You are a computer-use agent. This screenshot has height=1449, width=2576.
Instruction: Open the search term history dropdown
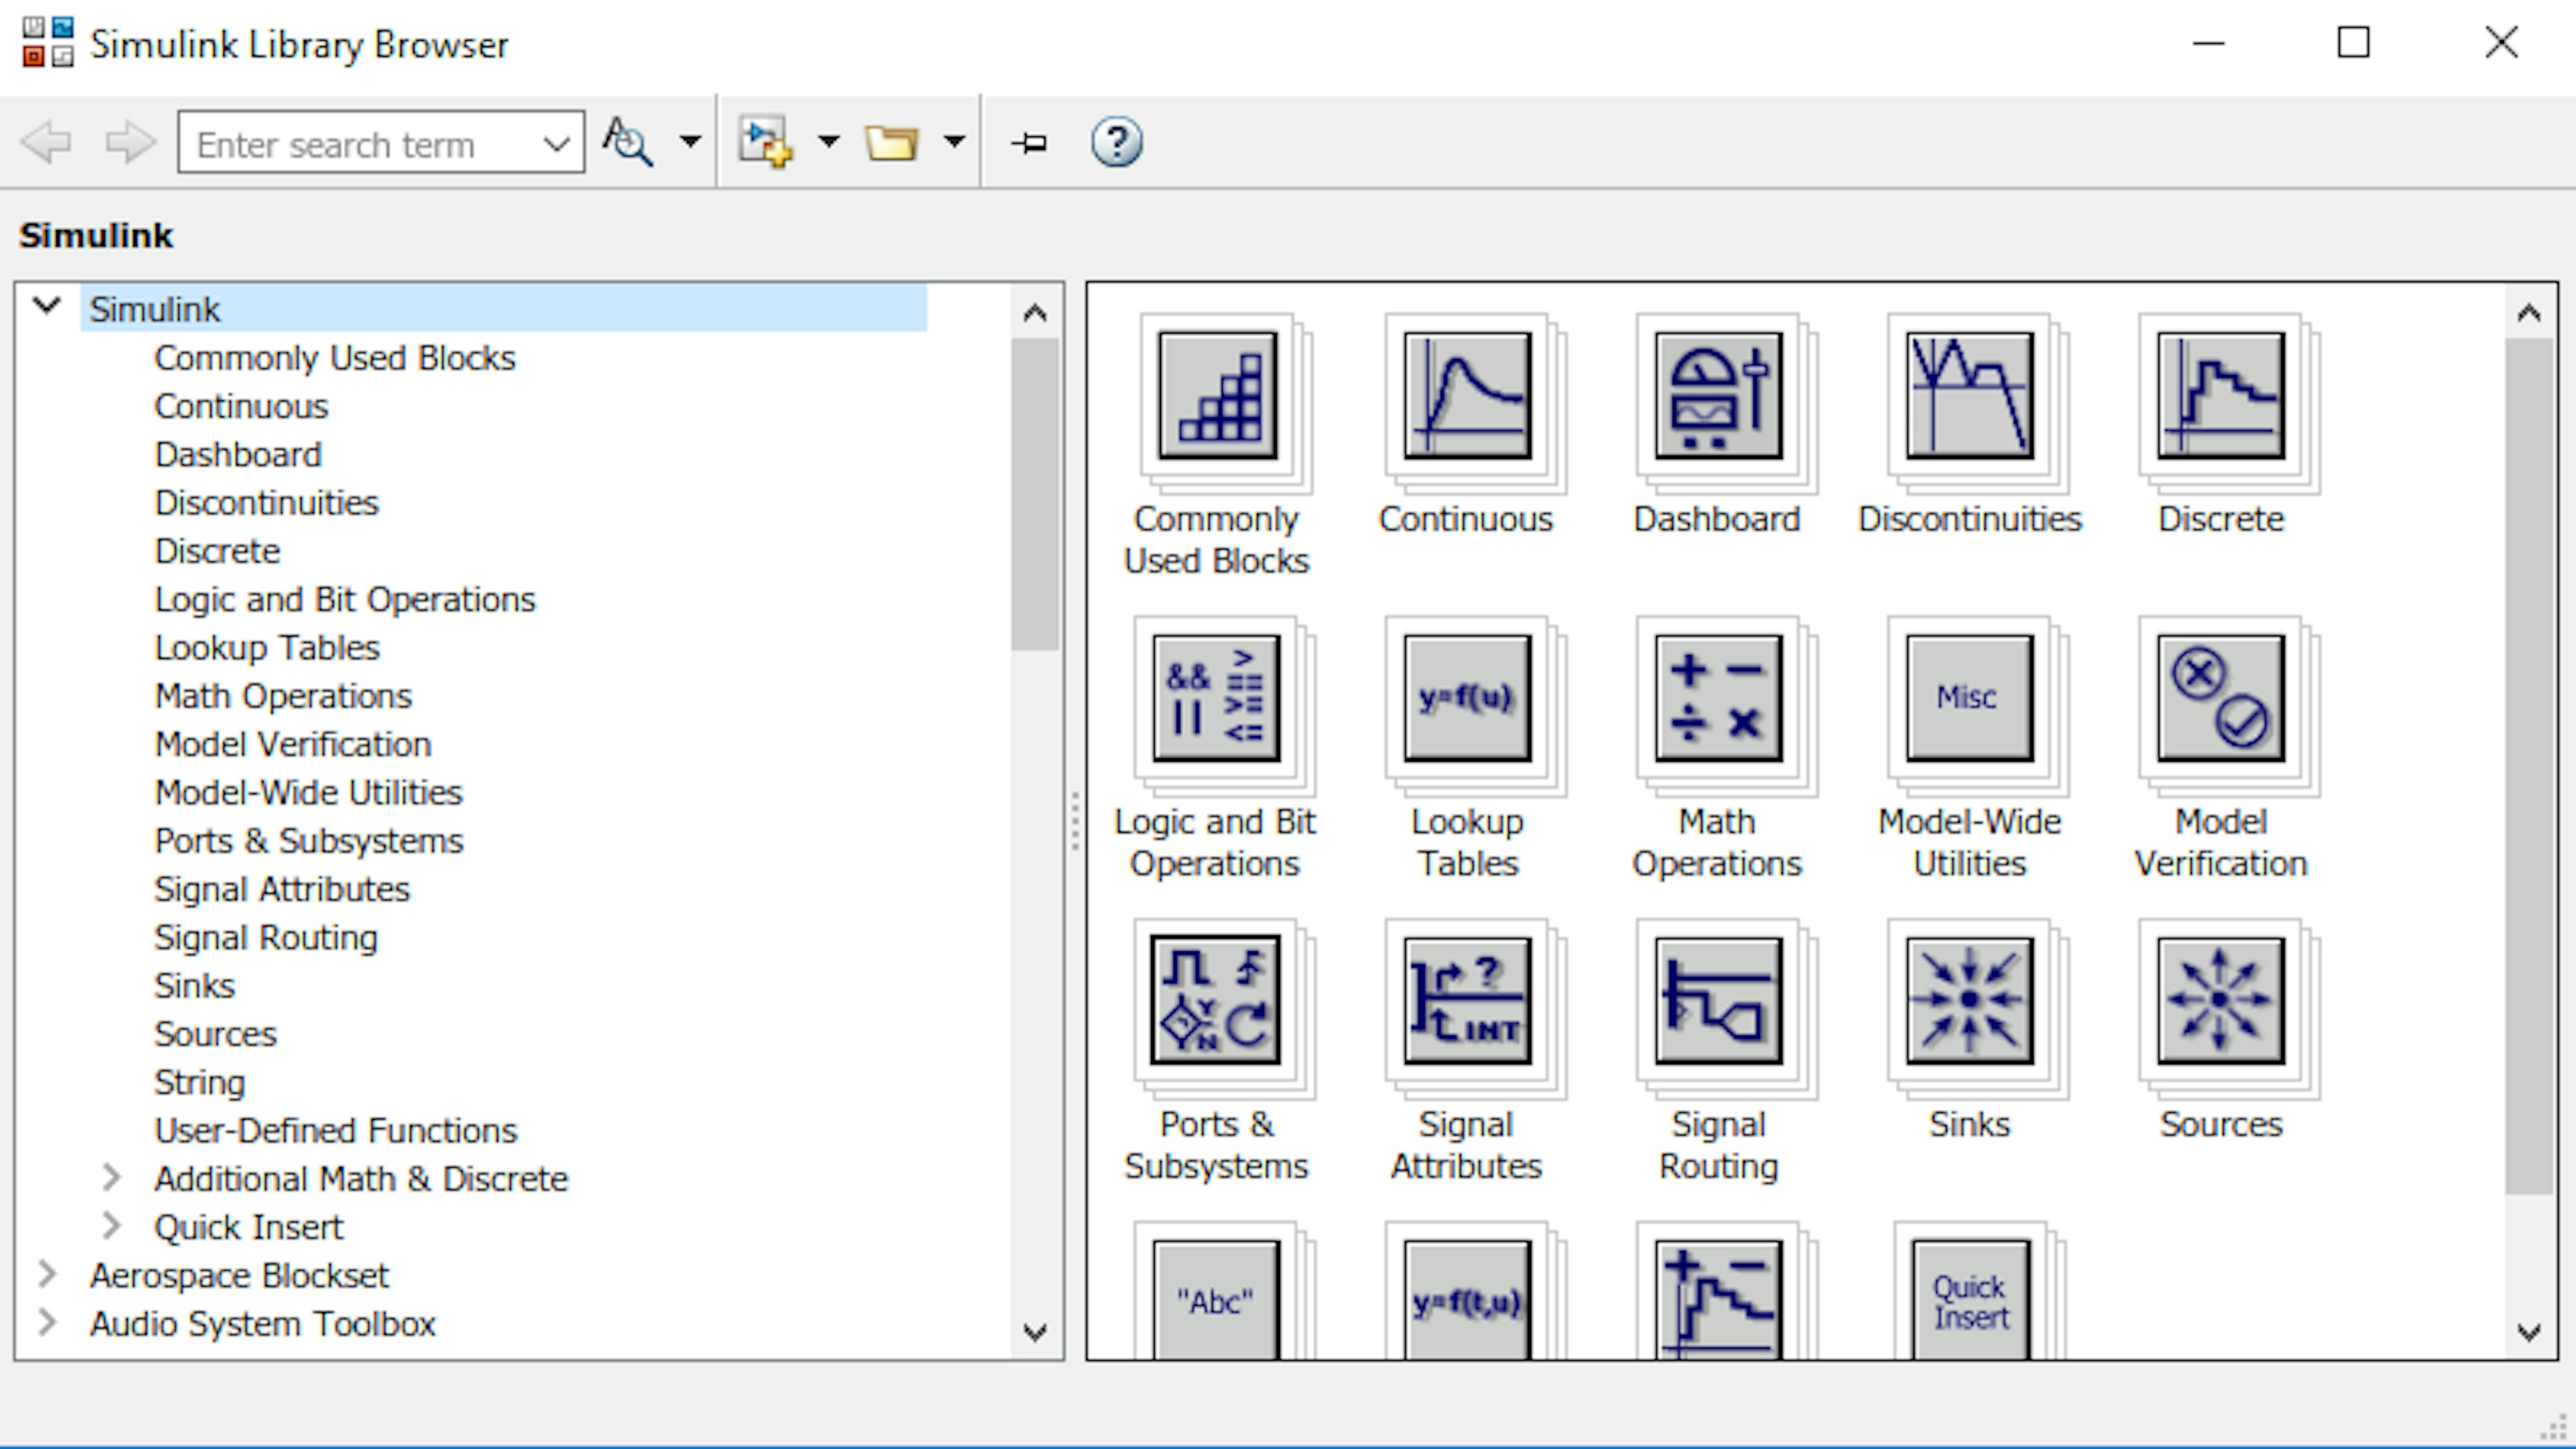click(556, 144)
